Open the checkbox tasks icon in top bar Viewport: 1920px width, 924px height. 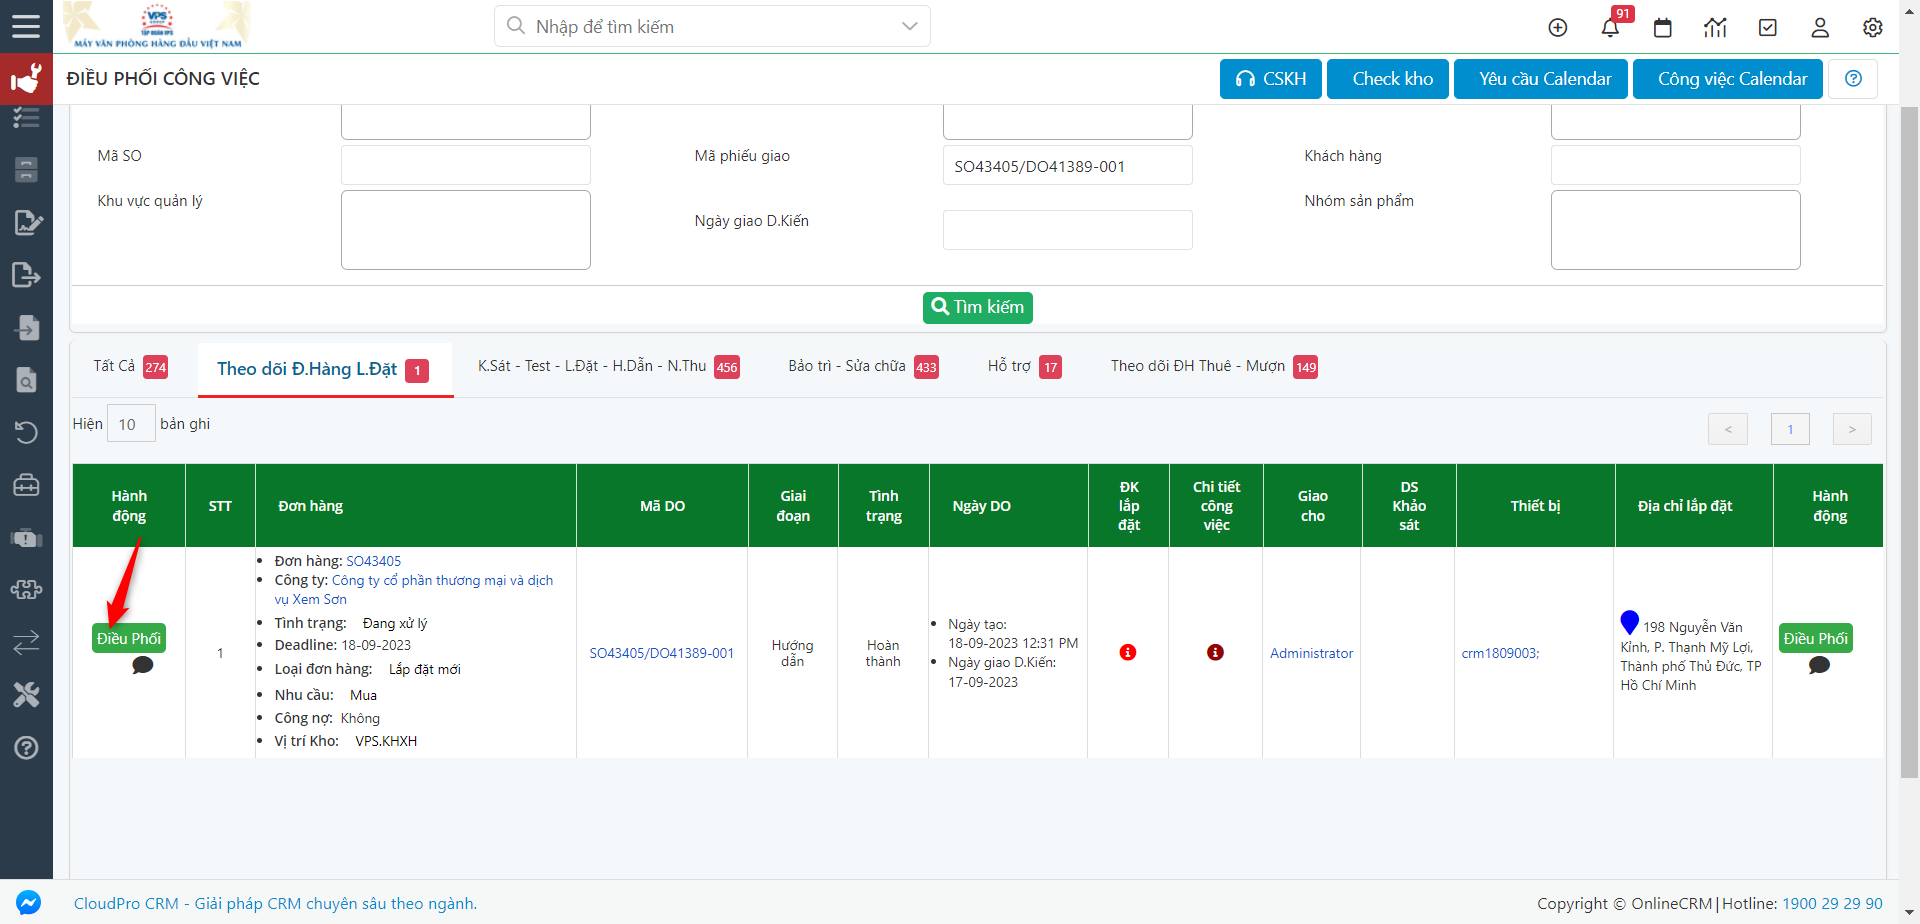point(1768,27)
